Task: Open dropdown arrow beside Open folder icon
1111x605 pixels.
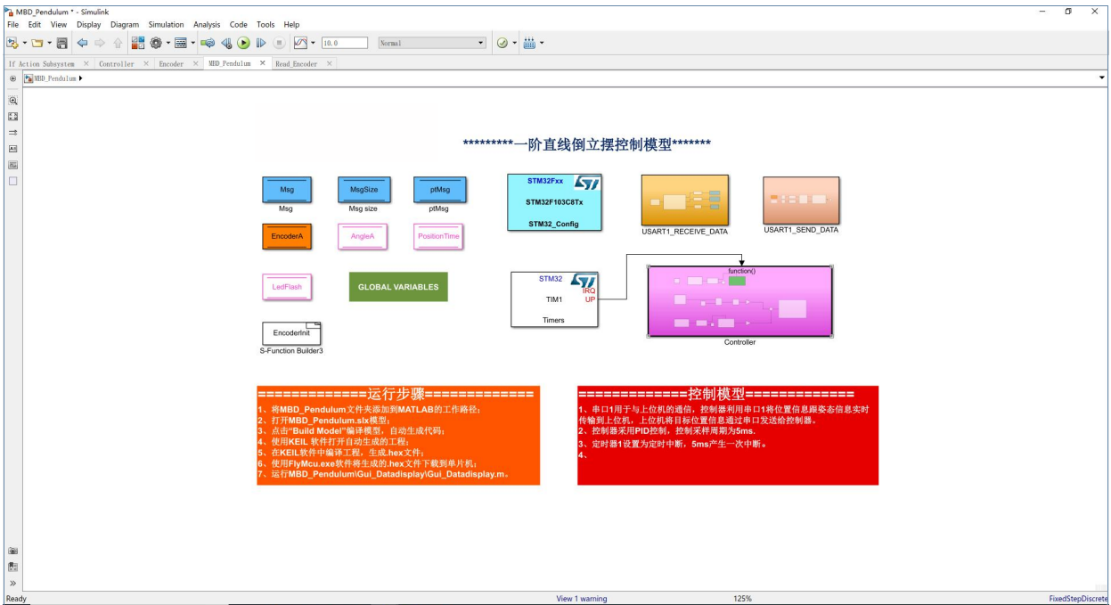Action: [49, 43]
